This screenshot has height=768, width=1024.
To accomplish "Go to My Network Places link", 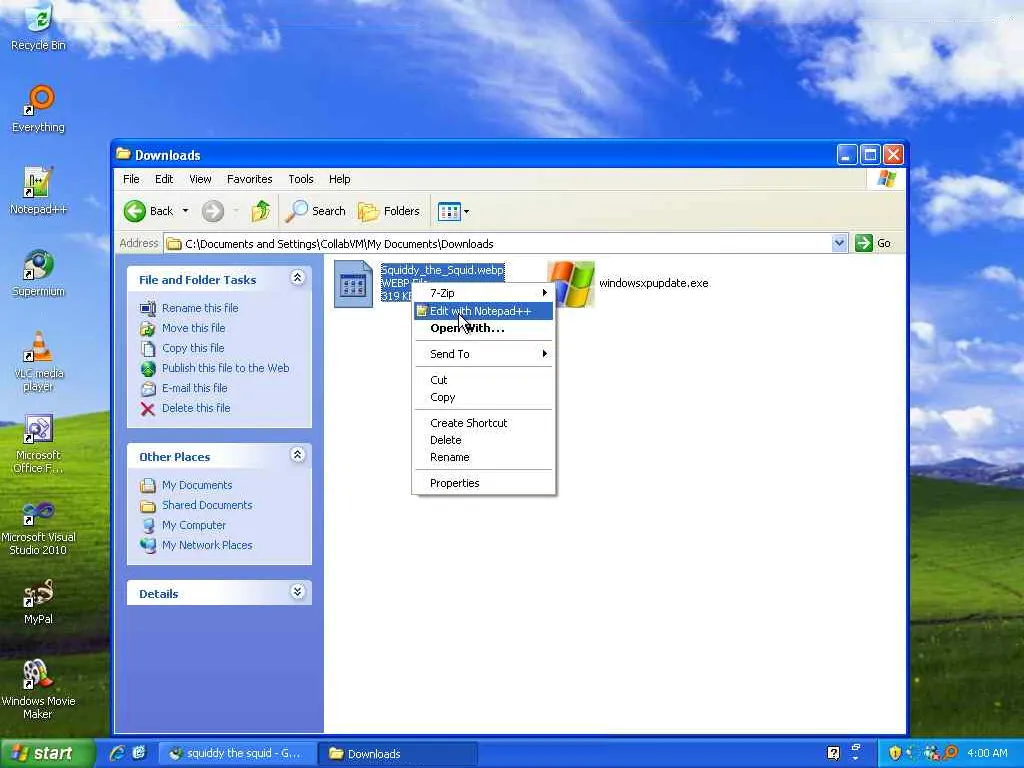I will click(207, 545).
